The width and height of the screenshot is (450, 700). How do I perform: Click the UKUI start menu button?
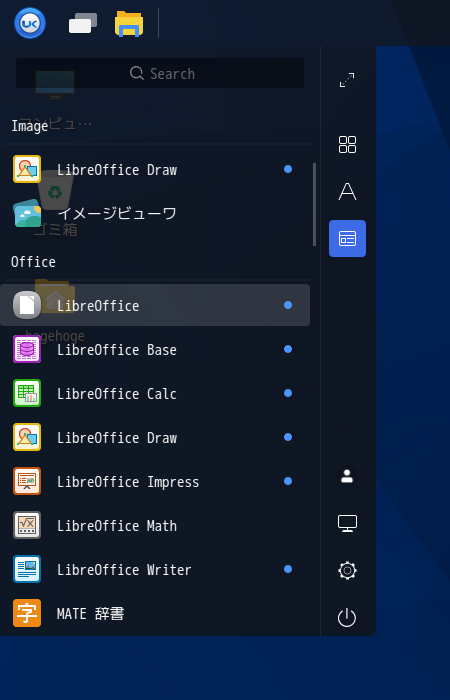point(30,23)
